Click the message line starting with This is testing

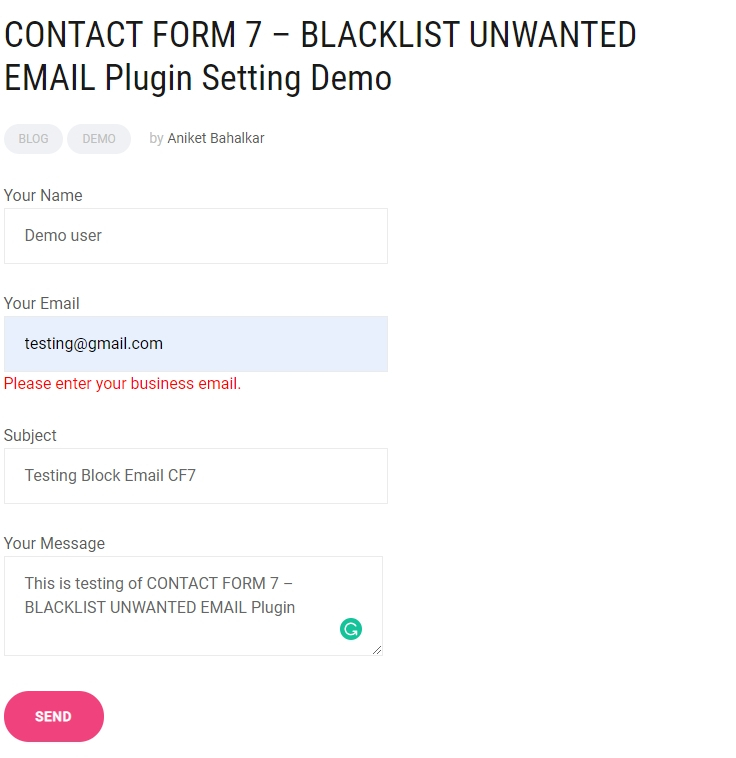tap(159, 583)
